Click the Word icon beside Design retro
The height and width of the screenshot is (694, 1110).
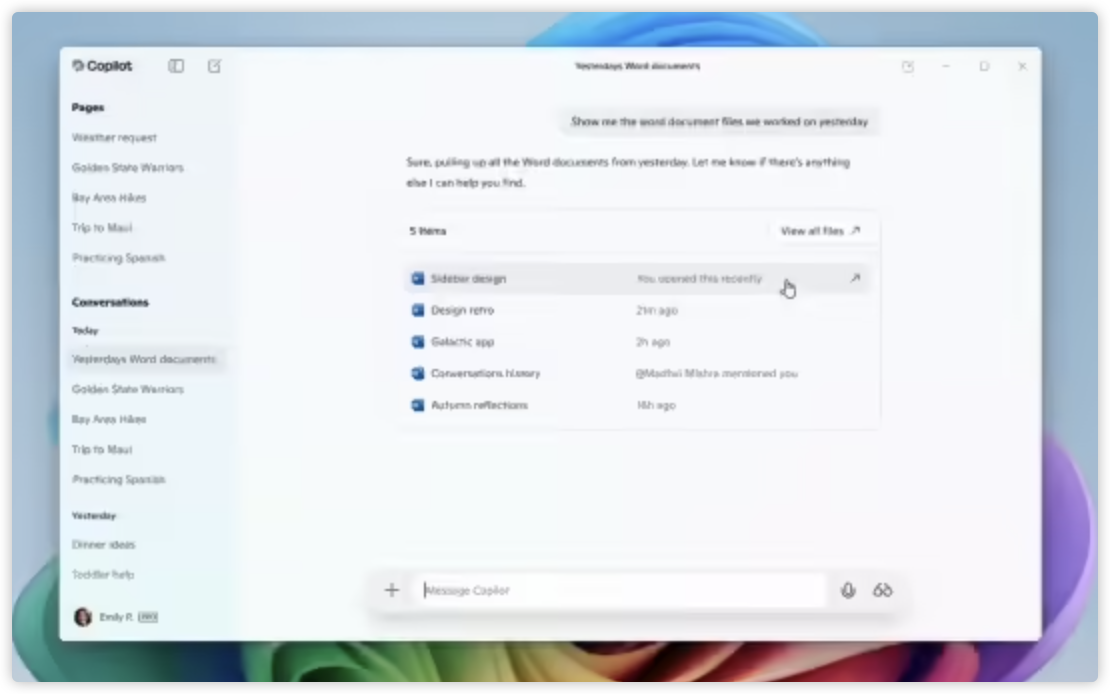(418, 310)
